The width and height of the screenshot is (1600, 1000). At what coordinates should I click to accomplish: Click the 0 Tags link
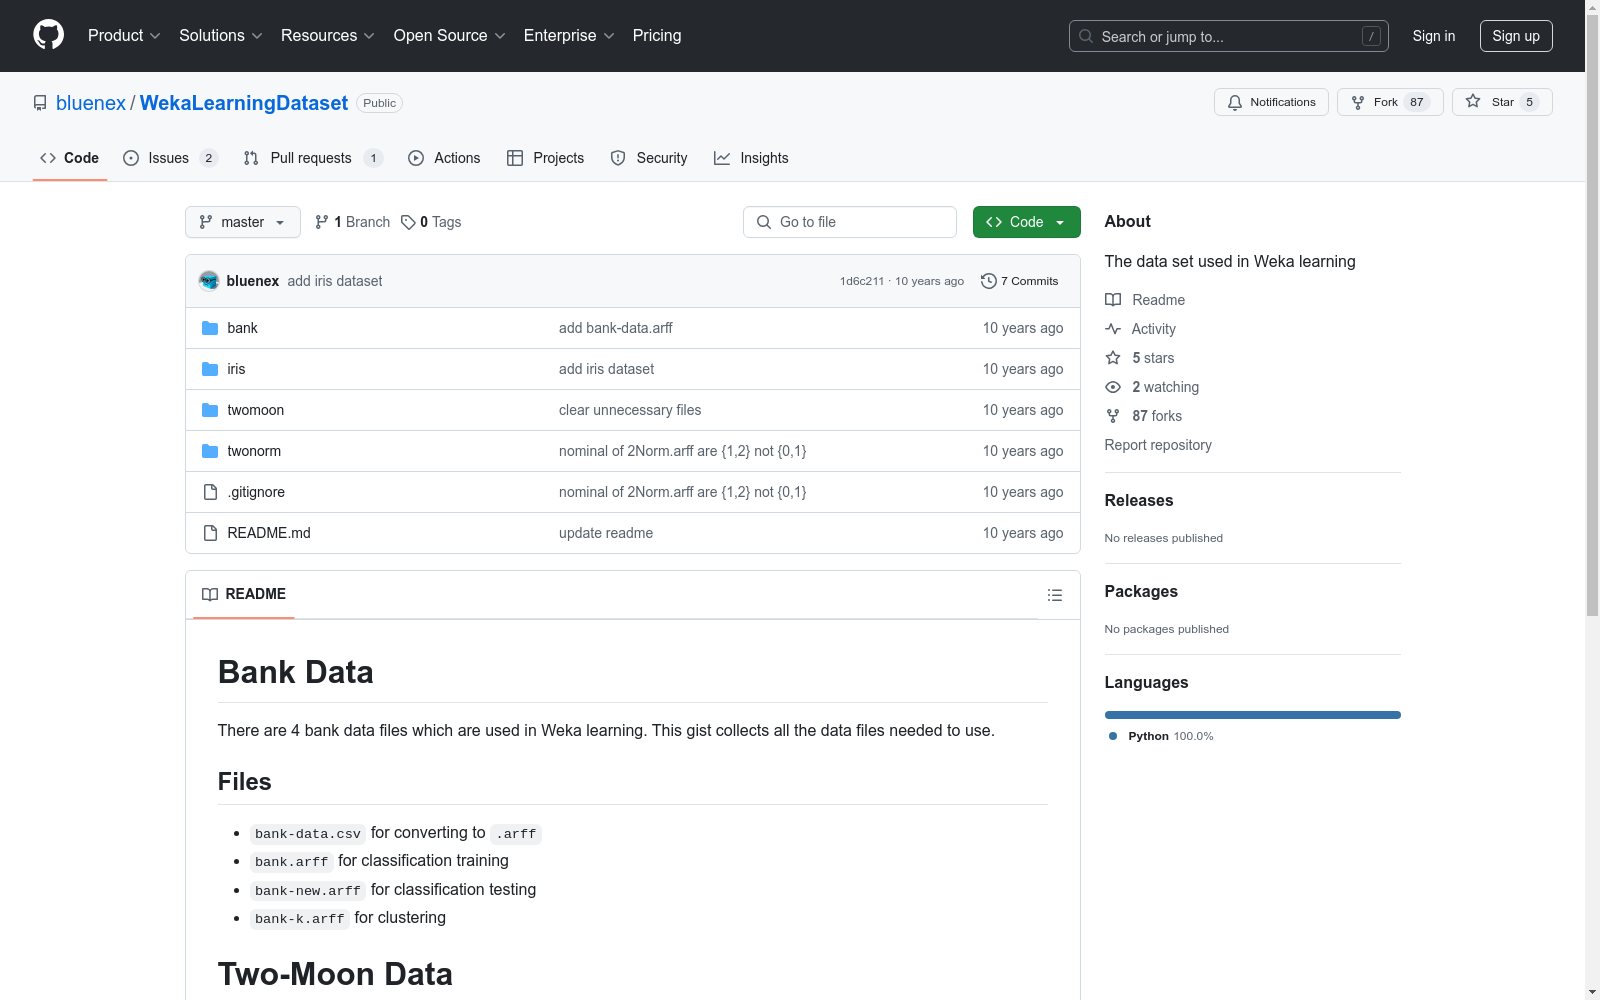coord(431,222)
